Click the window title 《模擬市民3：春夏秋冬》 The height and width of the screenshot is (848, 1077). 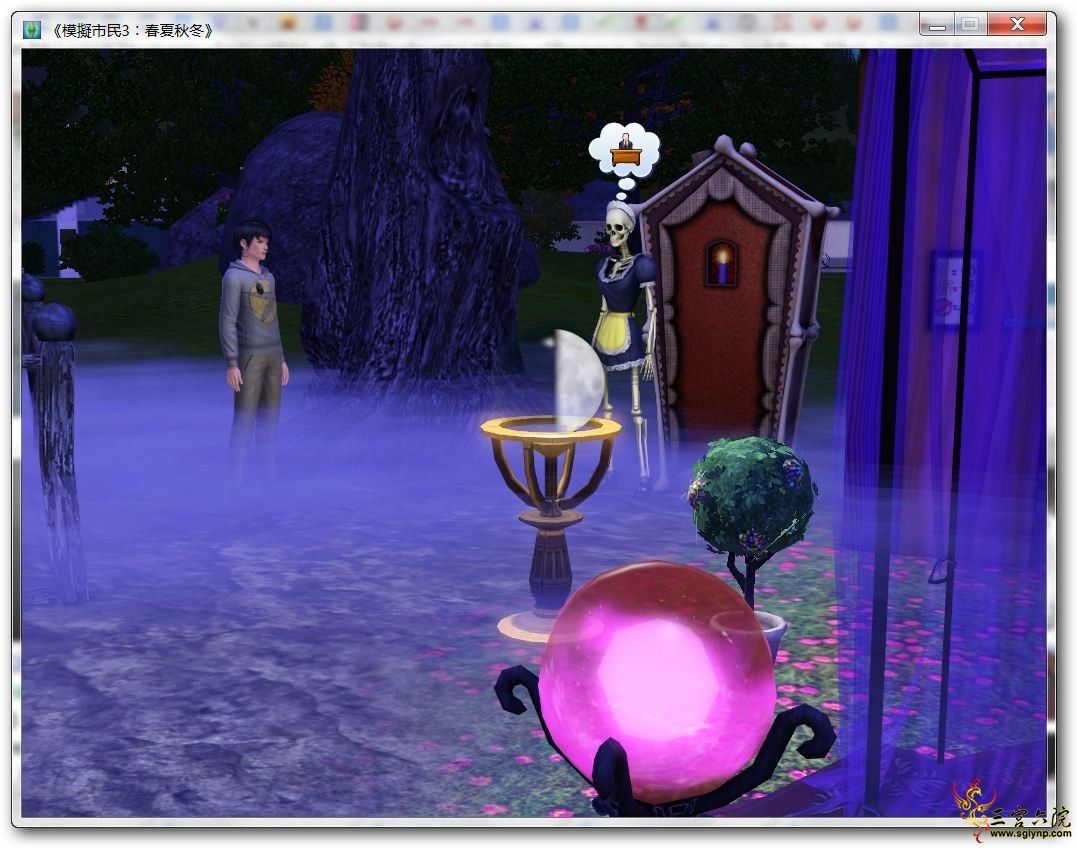click(132, 30)
